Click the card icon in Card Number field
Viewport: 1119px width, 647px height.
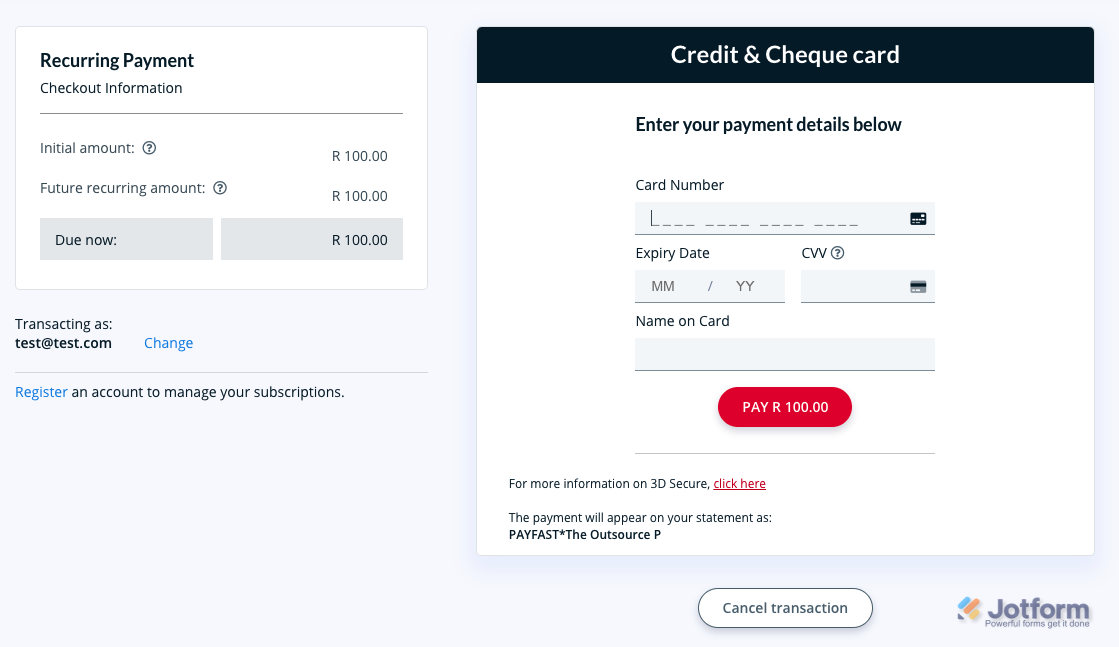(918, 218)
